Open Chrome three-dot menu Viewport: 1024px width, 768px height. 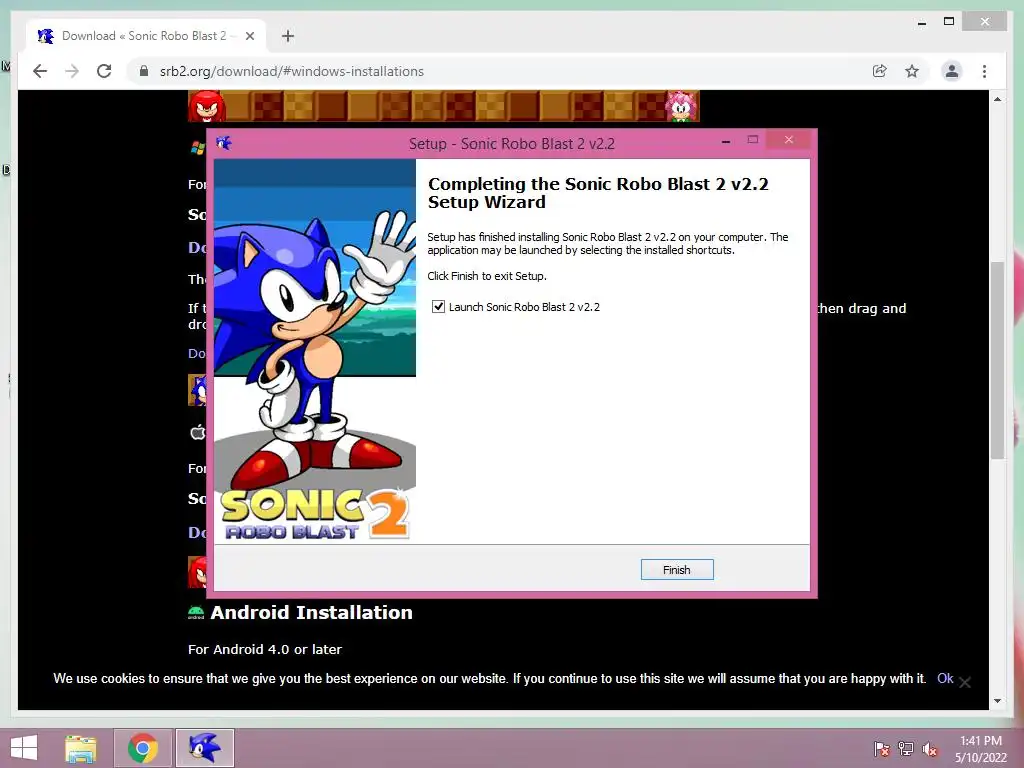(x=984, y=71)
